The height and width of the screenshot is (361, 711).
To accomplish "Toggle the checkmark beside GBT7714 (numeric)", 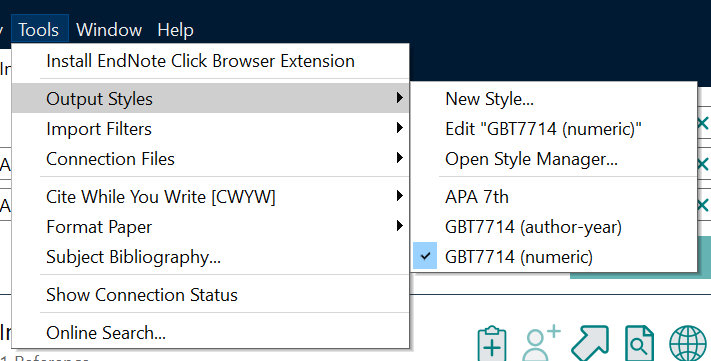I will 425,256.
